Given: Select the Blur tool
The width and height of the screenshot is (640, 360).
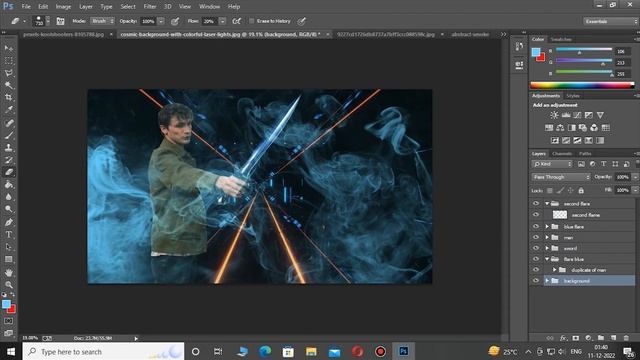Looking at the screenshot, I should pos(9,197).
